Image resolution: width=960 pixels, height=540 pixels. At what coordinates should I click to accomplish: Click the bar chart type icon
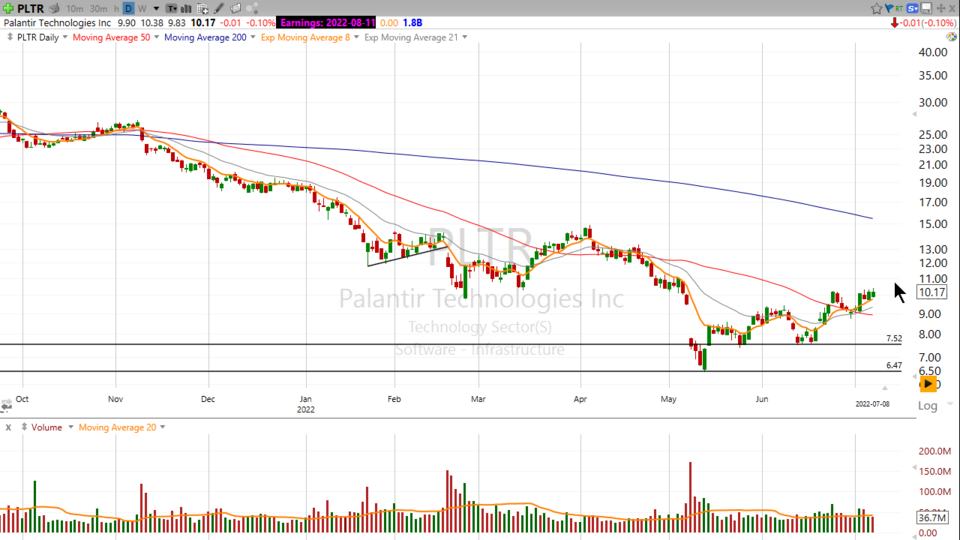(x=186, y=9)
